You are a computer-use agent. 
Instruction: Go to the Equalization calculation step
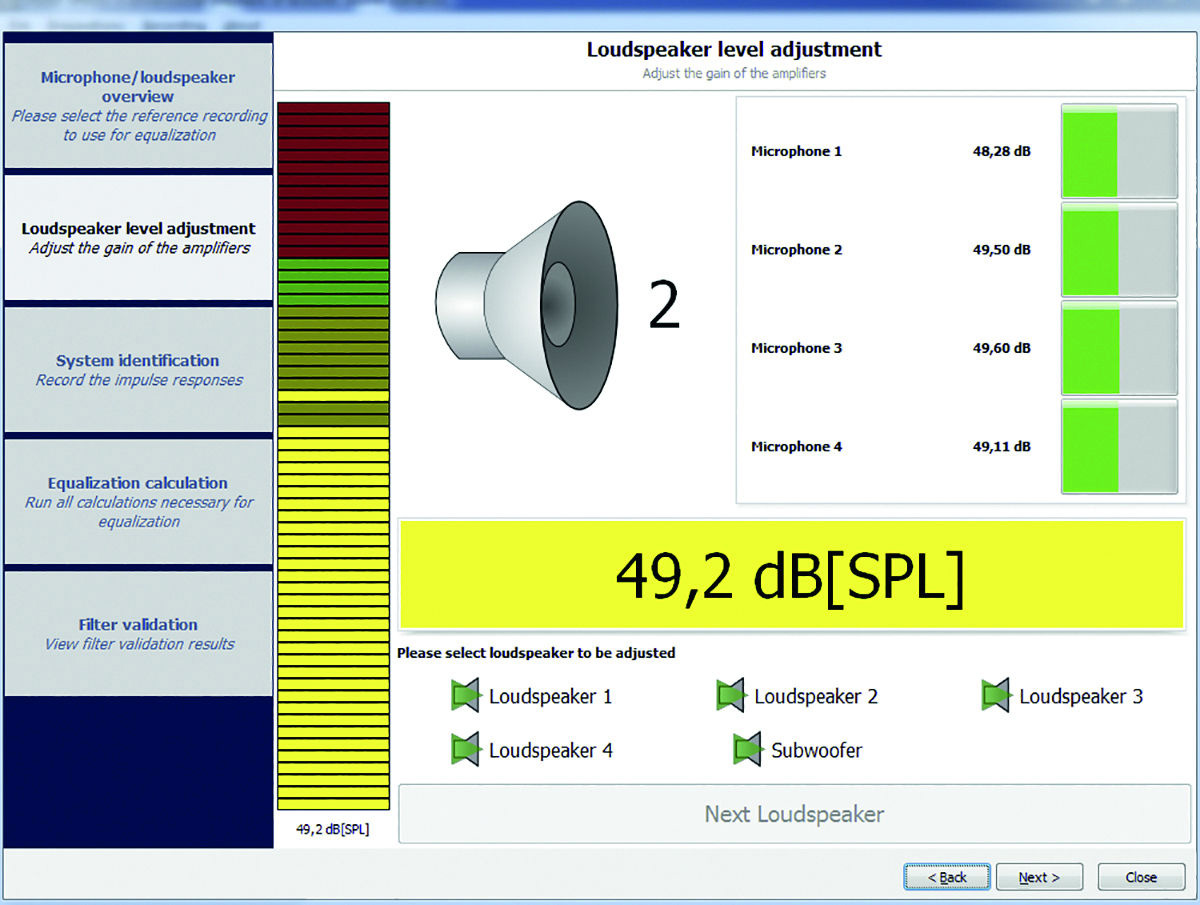pos(139,501)
